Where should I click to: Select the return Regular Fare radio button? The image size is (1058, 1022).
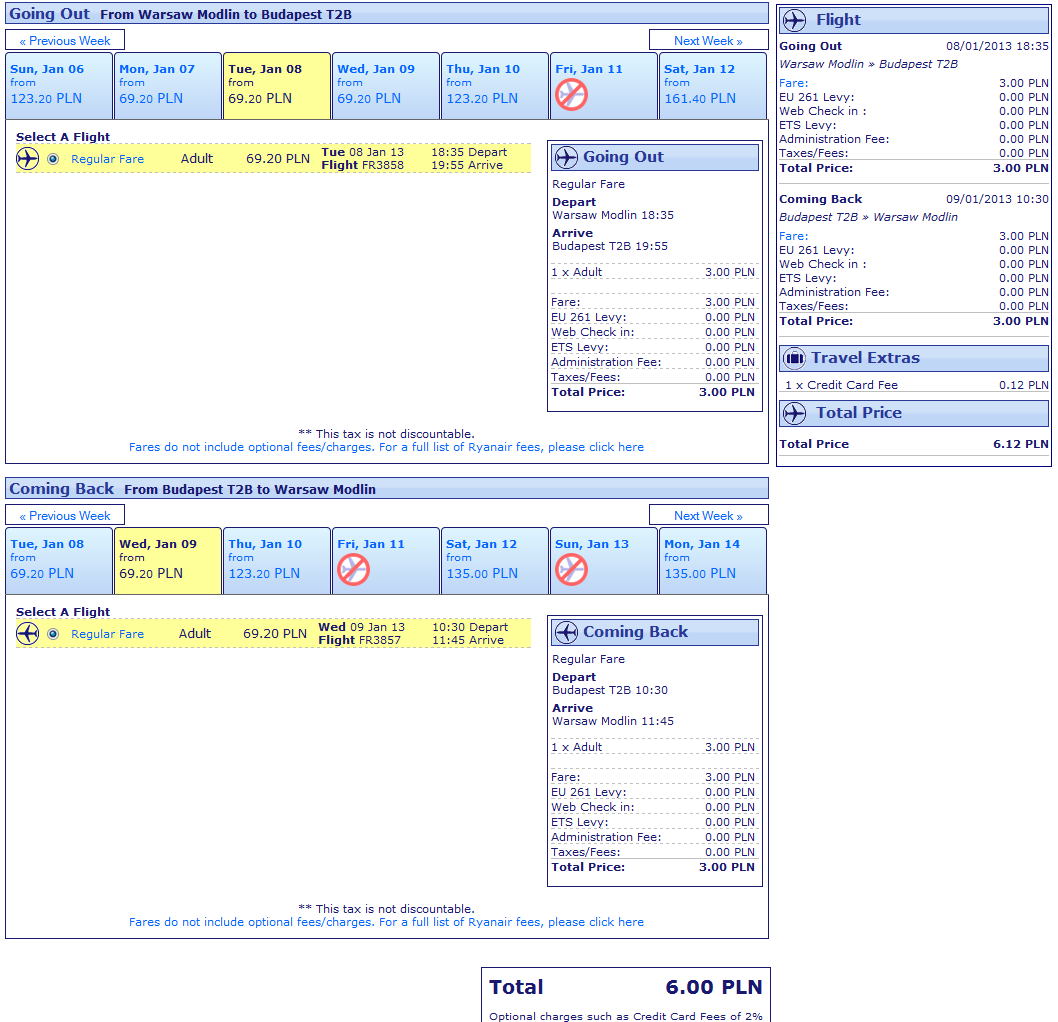point(53,634)
